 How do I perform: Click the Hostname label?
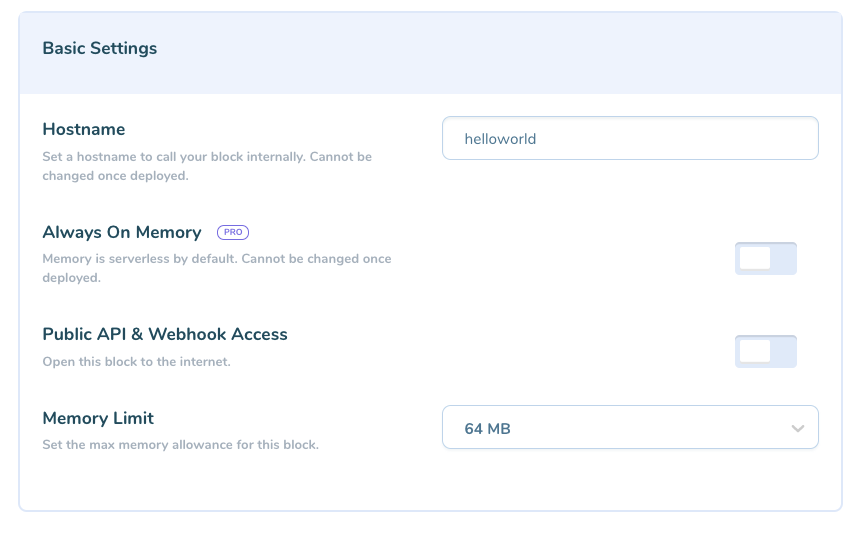84,129
